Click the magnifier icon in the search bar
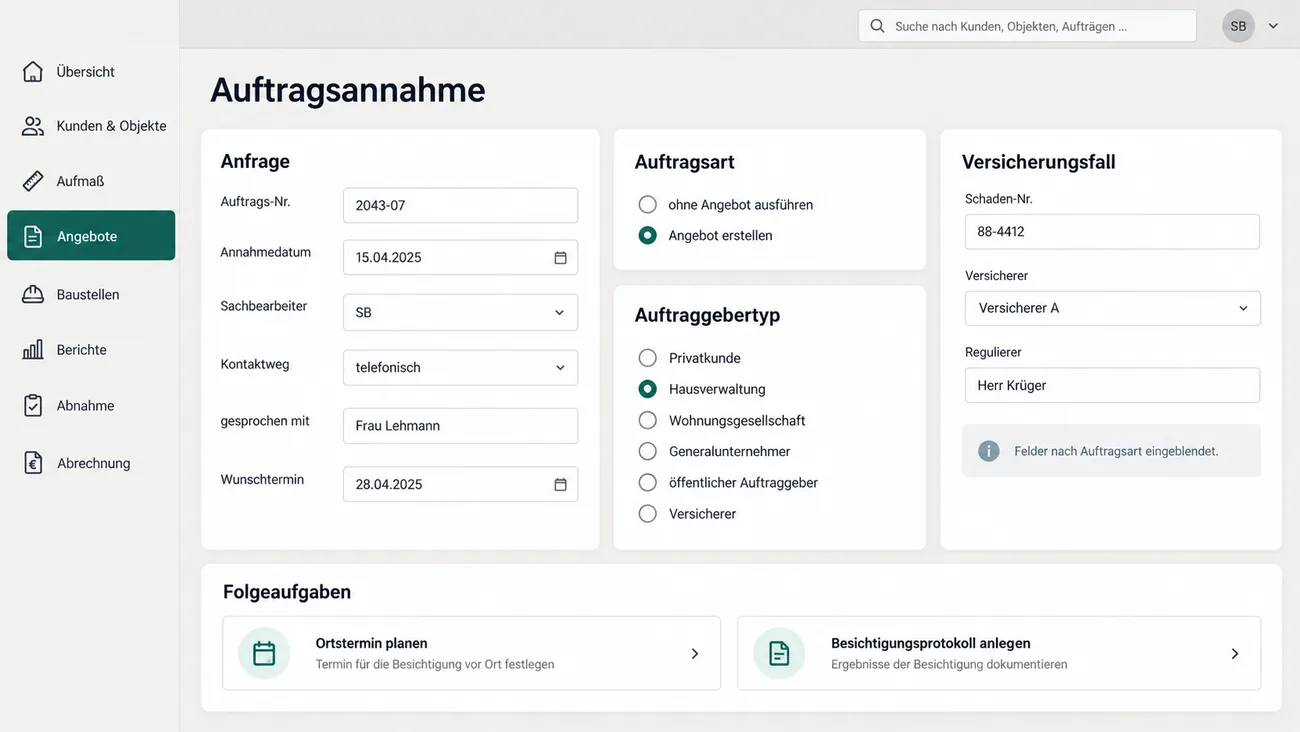 (877, 26)
